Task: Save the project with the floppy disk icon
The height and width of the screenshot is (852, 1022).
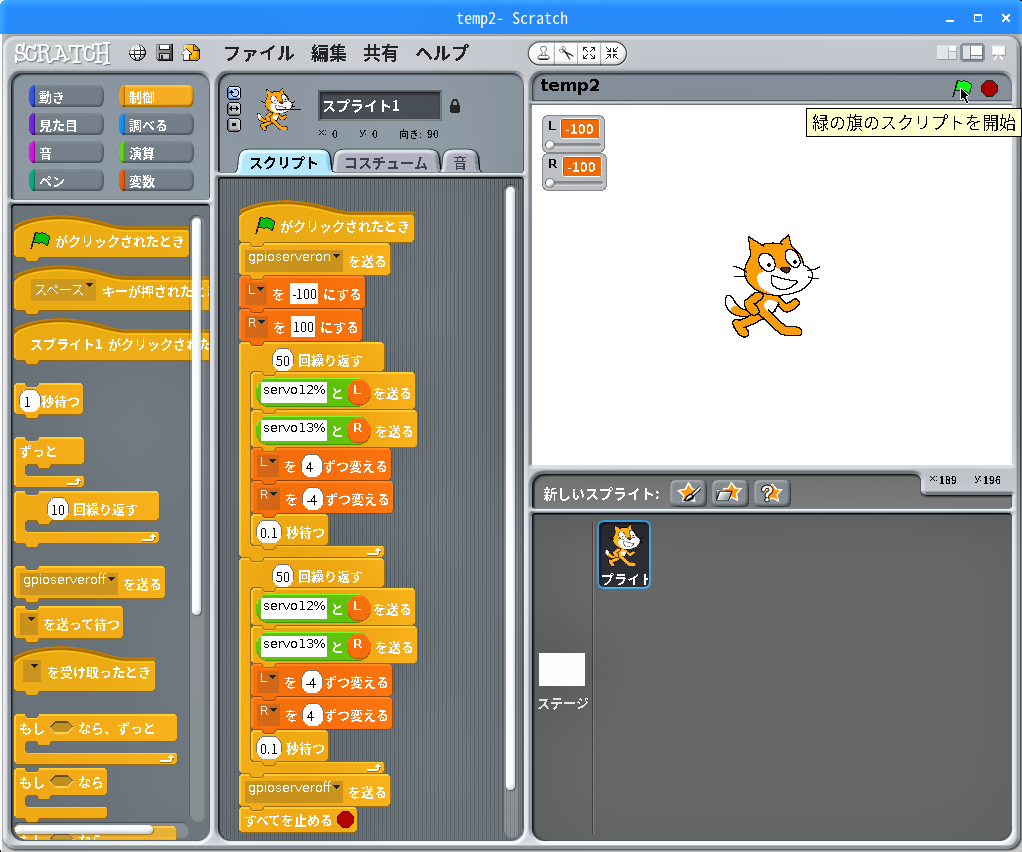Action: pyautogui.click(x=165, y=53)
